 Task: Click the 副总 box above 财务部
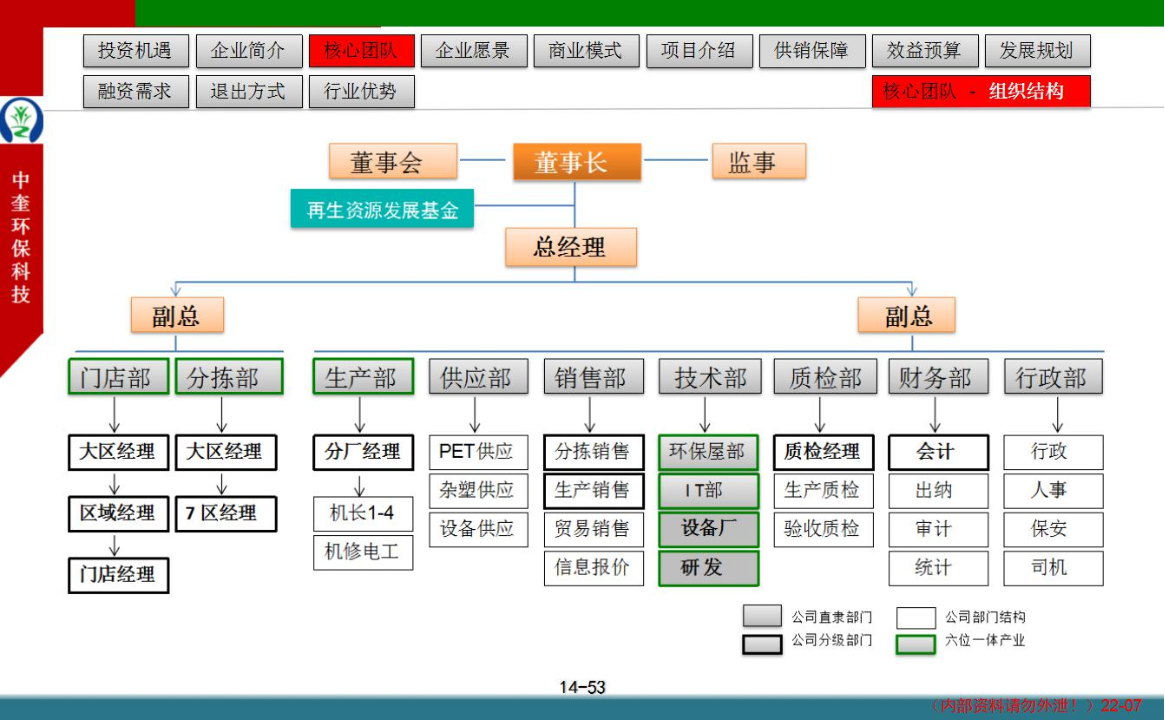pyautogui.click(x=906, y=315)
